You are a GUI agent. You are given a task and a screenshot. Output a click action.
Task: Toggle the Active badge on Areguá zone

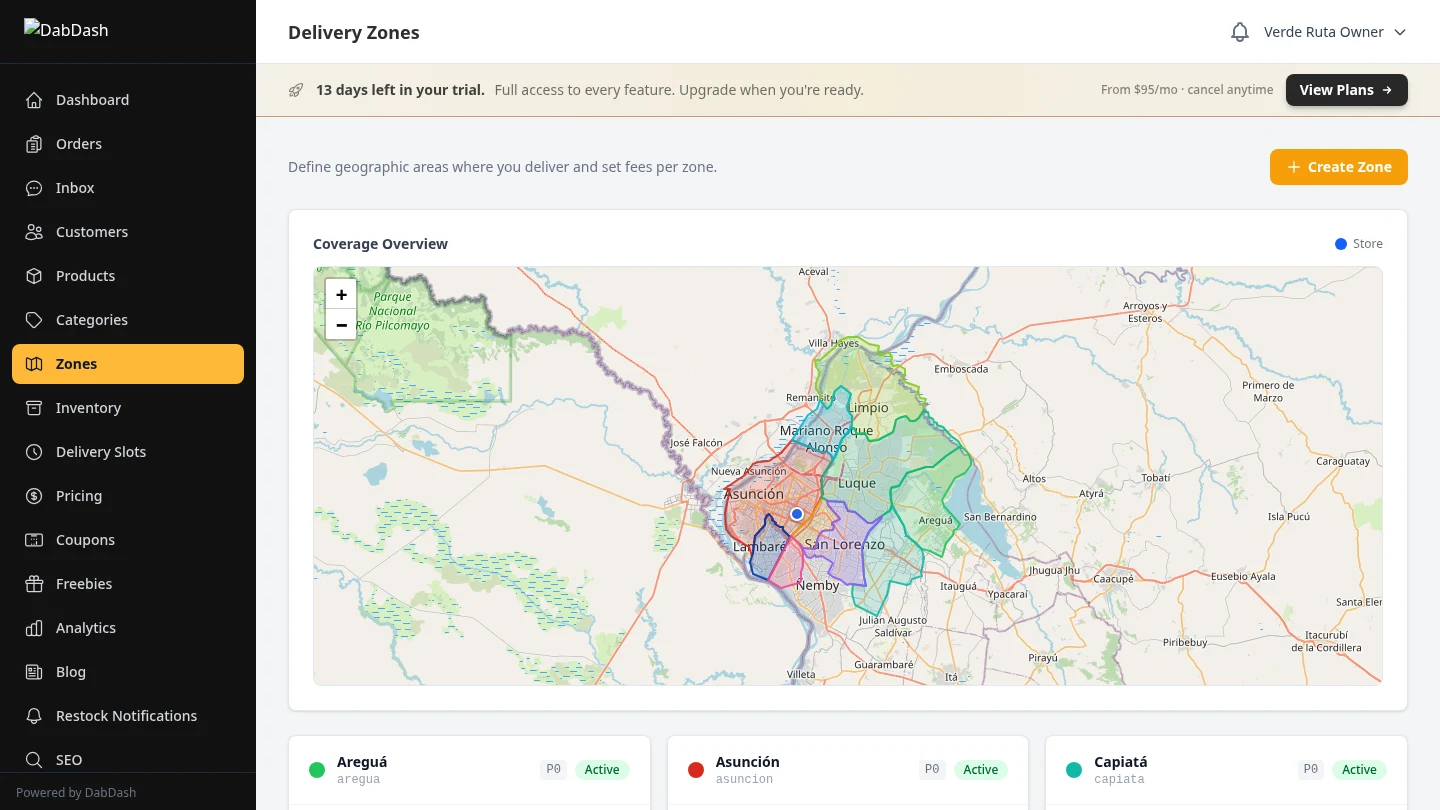point(602,769)
